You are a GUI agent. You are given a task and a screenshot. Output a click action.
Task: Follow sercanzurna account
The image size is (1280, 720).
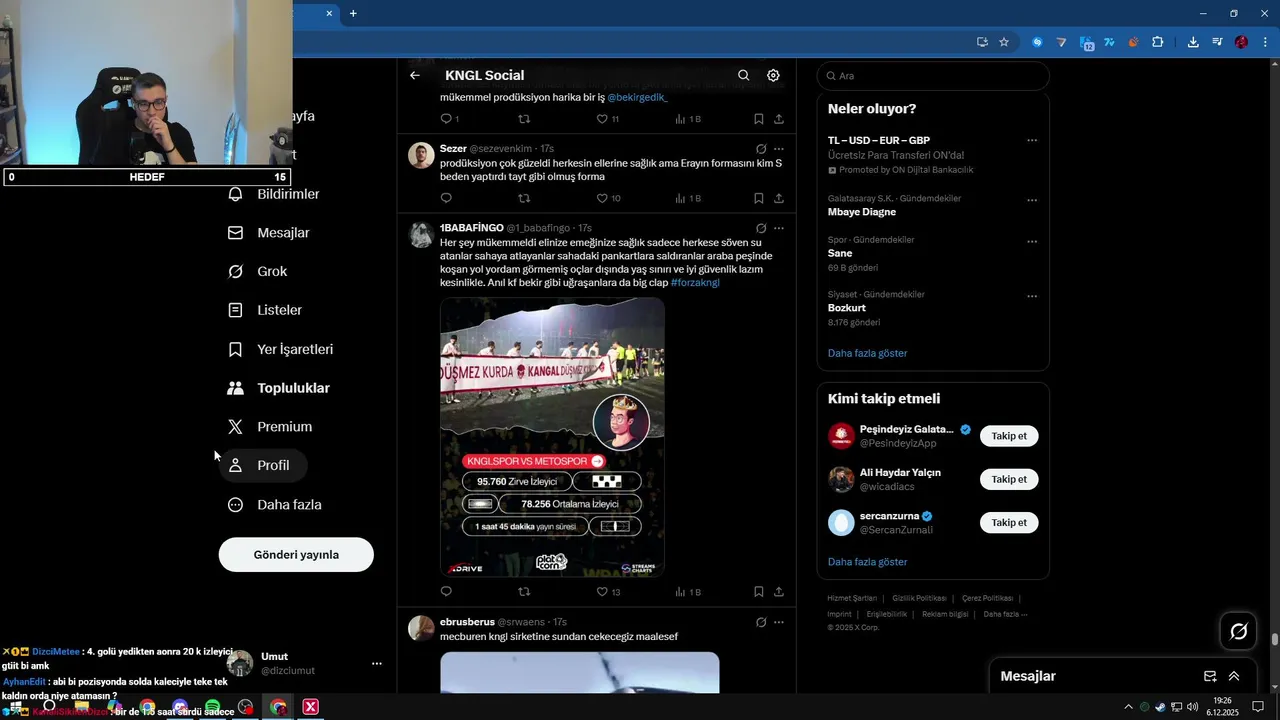(x=1009, y=523)
